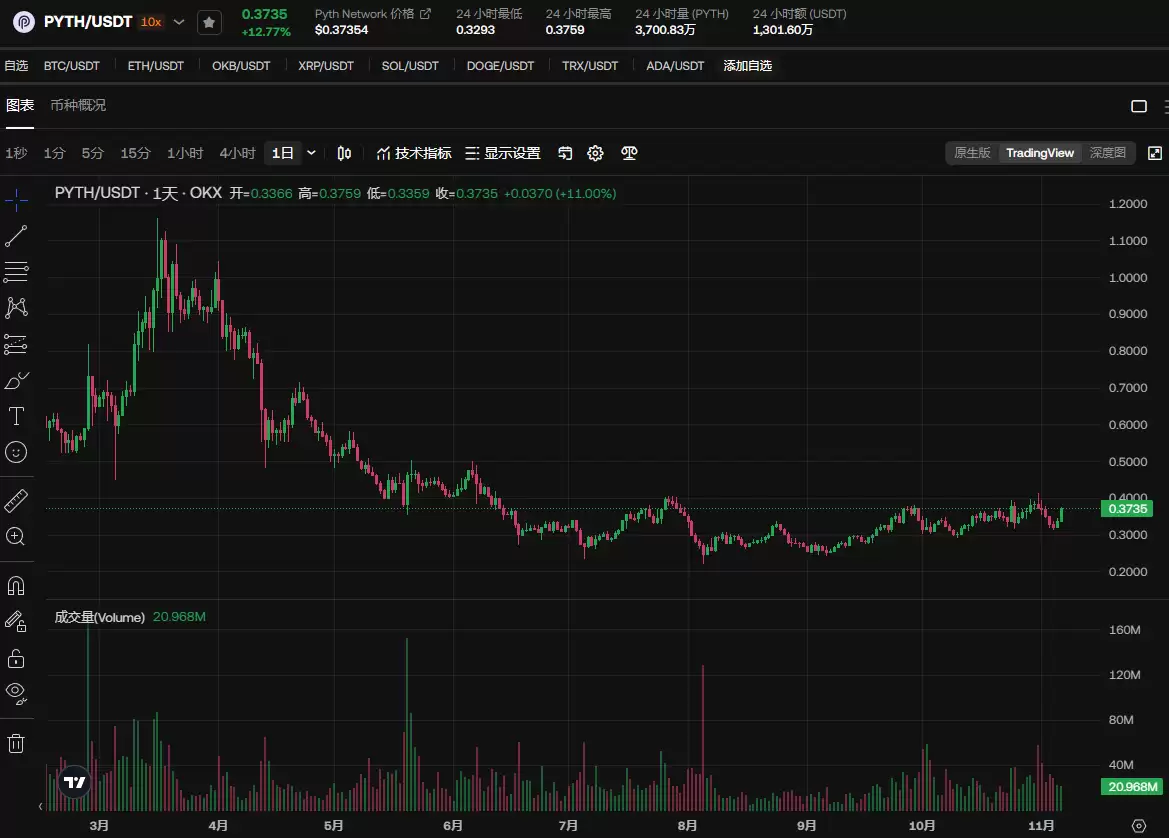This screenshot has height=838, width=1169.
Task: Open the candlestick chart style selector
Action: [343, 153]
